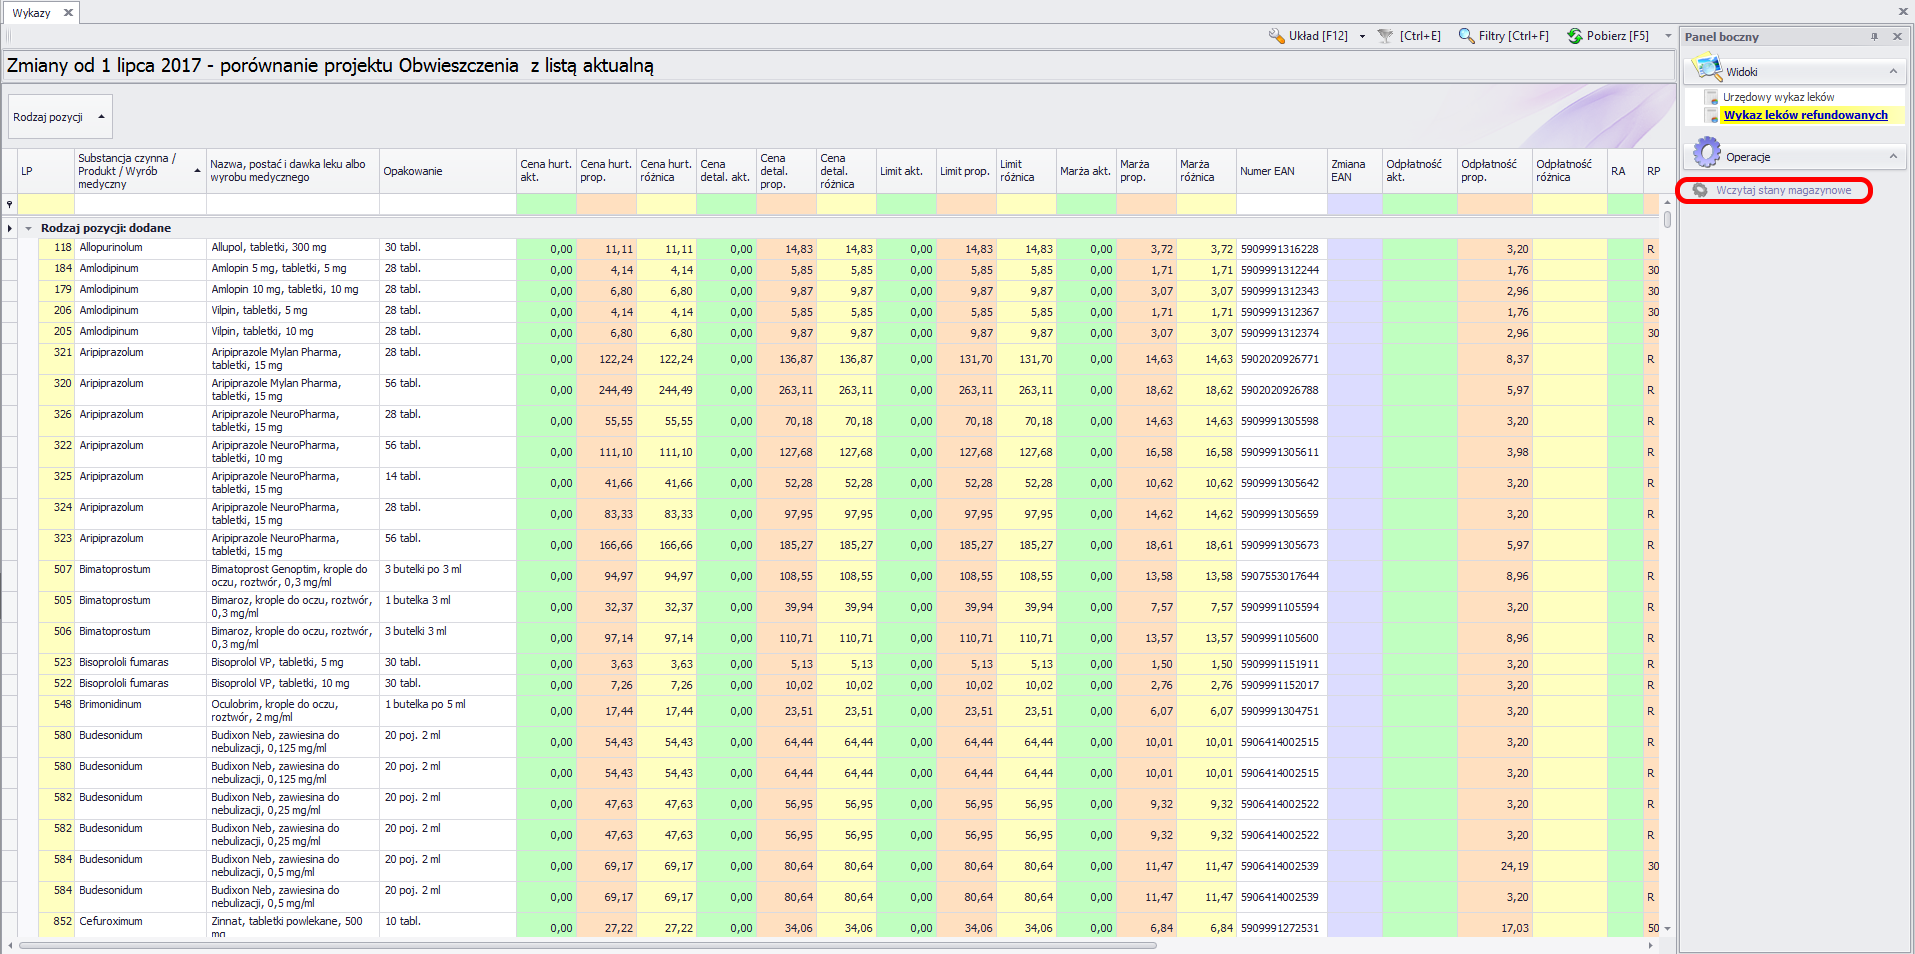Click the funnel filter icon [Ctrl+E]
Viewport: 1915px width, 954px height.
click(1385, 36)
